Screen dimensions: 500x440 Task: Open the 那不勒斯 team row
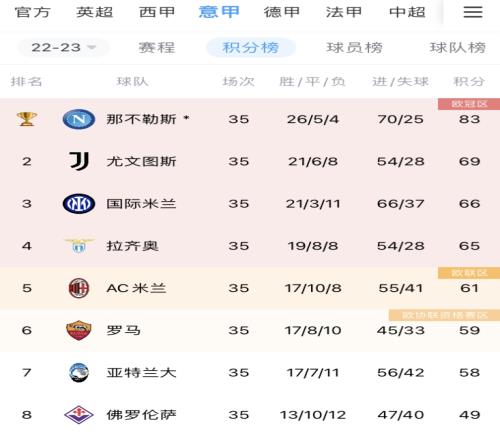click(250, 119)
